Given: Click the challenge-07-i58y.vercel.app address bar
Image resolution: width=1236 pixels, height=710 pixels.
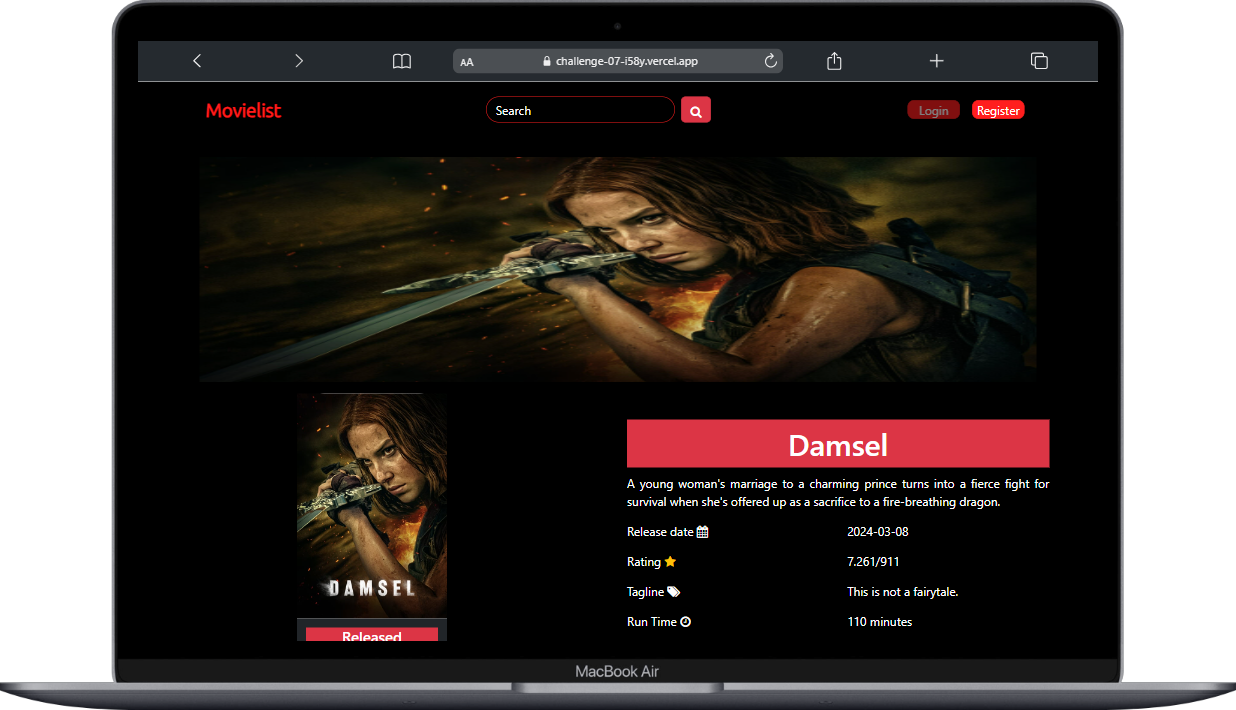Looking at the screenshot, I should pos(617,61).
